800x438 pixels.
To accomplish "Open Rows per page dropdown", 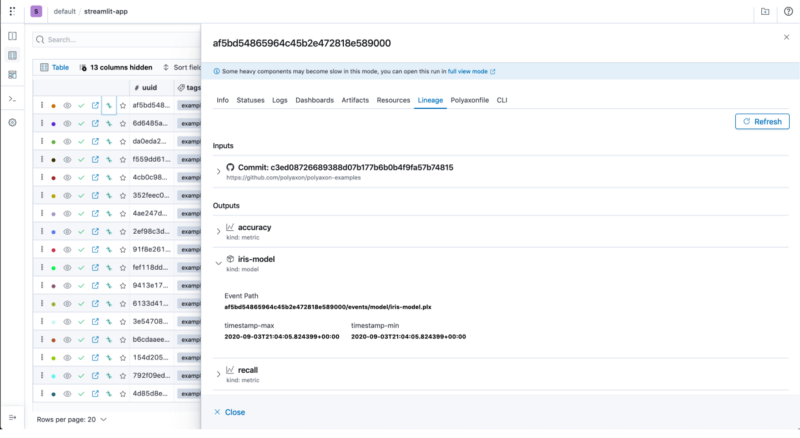I will pyautogui.click(x=71, y=420).
